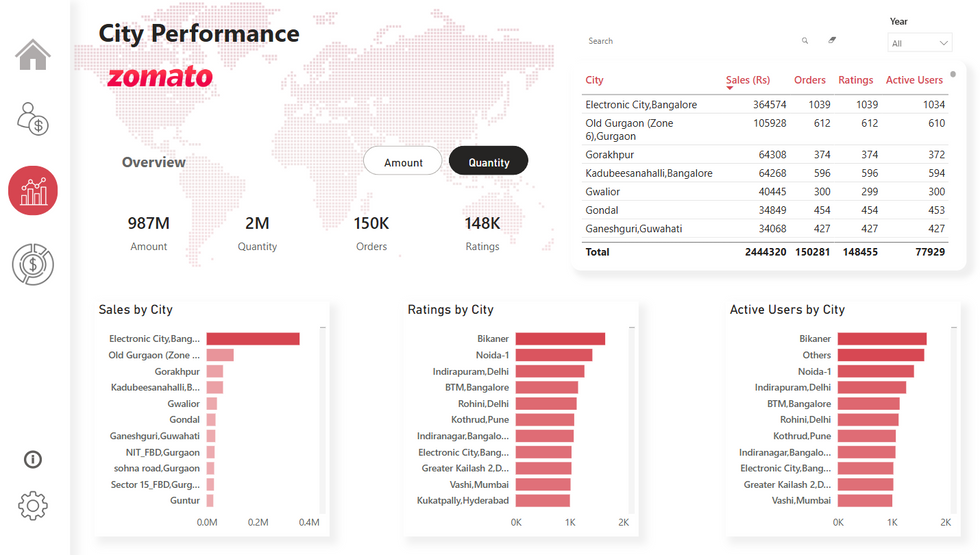Click the 364574 sales value
This screenshot has height=555, width=980.
click(x=769, y=104)
